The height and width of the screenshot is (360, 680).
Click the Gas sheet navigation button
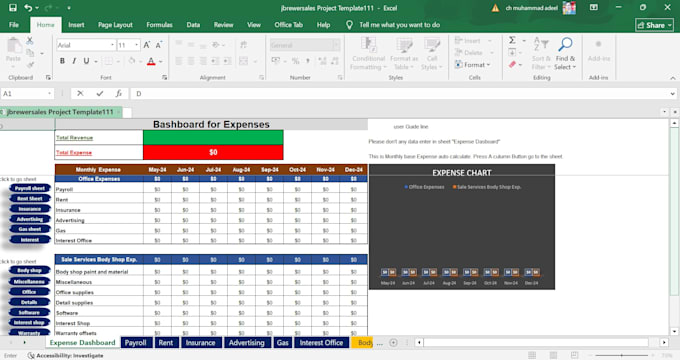click(29, 229)
